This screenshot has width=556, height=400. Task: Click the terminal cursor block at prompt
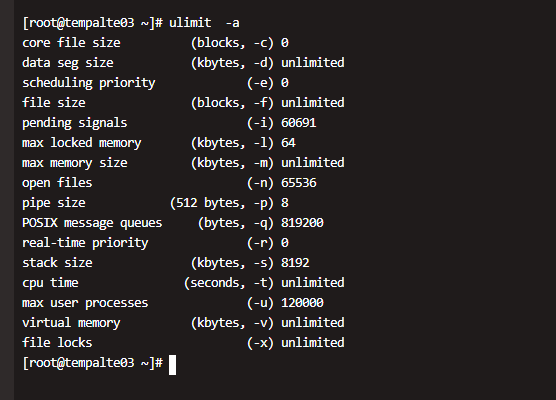pos(172,365)
